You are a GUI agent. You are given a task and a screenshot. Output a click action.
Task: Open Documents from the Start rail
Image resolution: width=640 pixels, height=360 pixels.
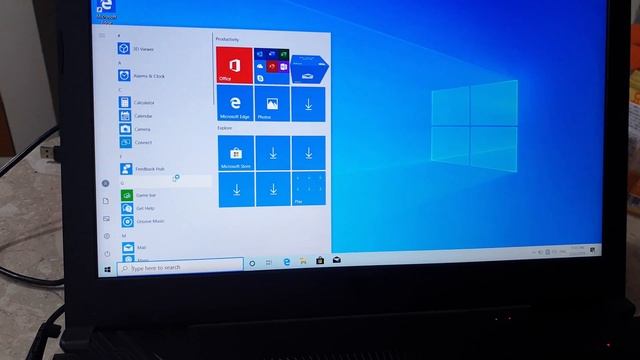coord(106,201)
